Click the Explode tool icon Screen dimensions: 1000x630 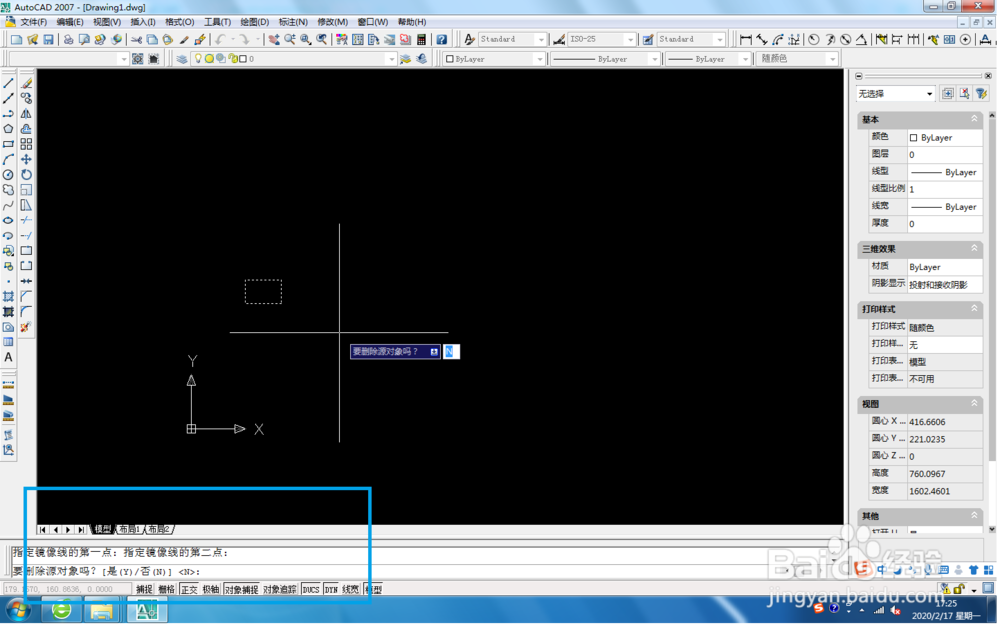26,327
